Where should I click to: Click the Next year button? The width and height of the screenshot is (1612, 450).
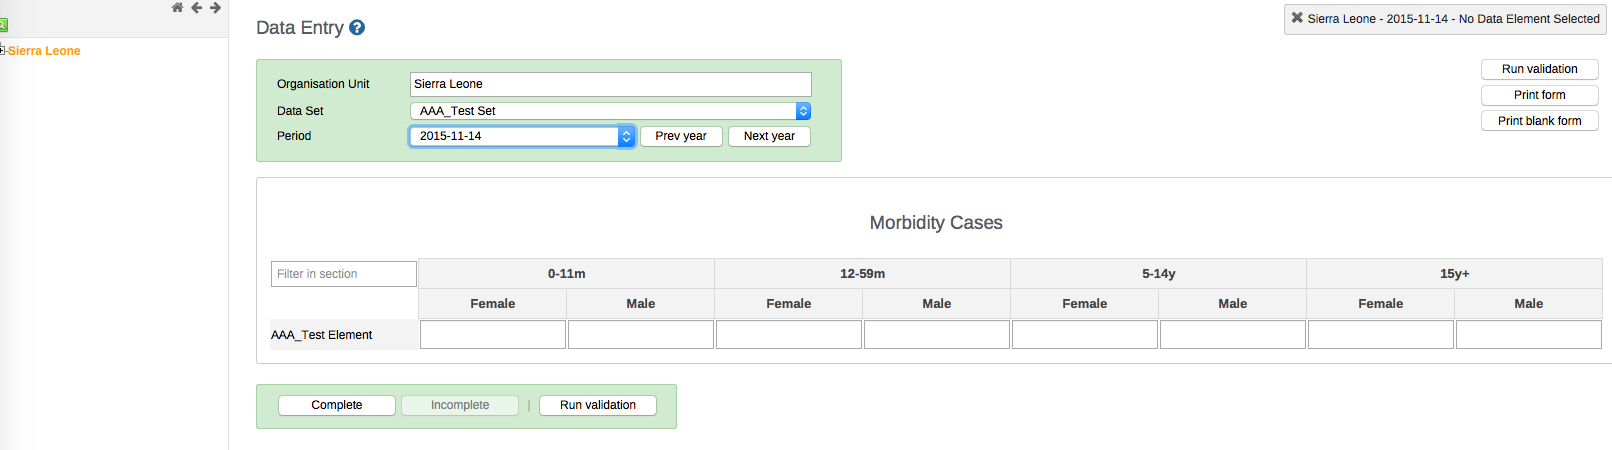[769, 136]
